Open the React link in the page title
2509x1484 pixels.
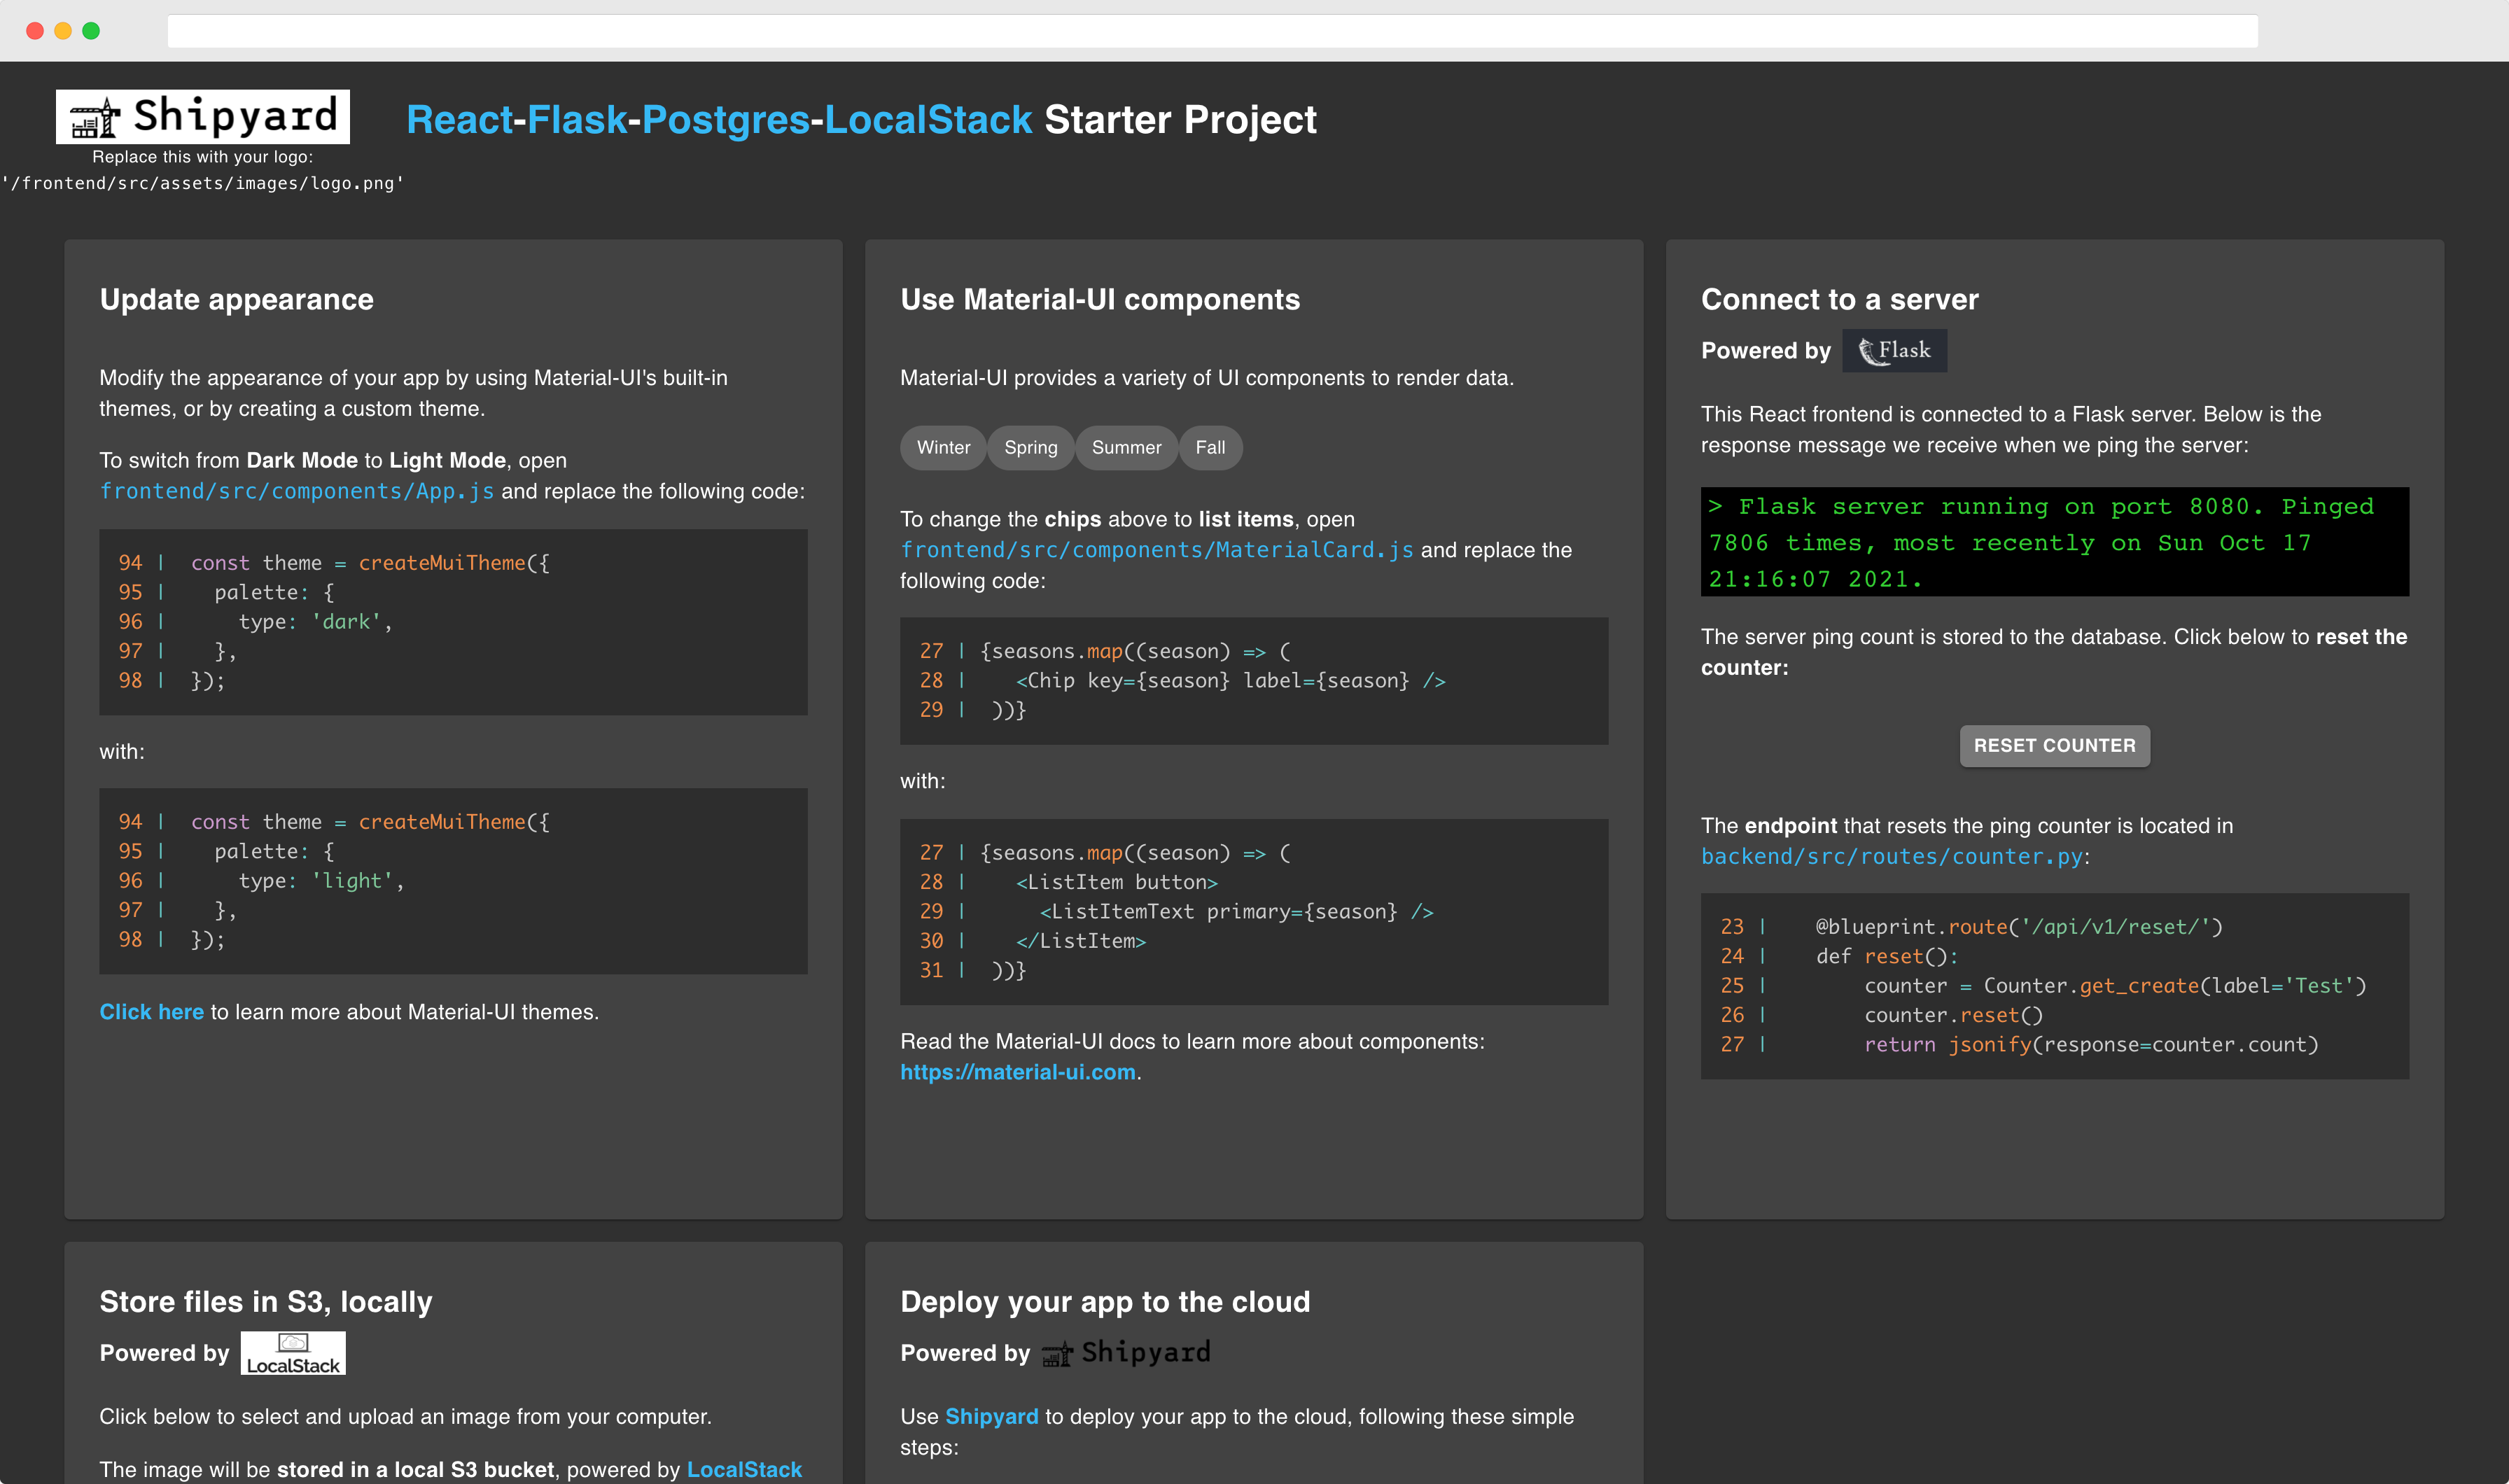point(460,120)
